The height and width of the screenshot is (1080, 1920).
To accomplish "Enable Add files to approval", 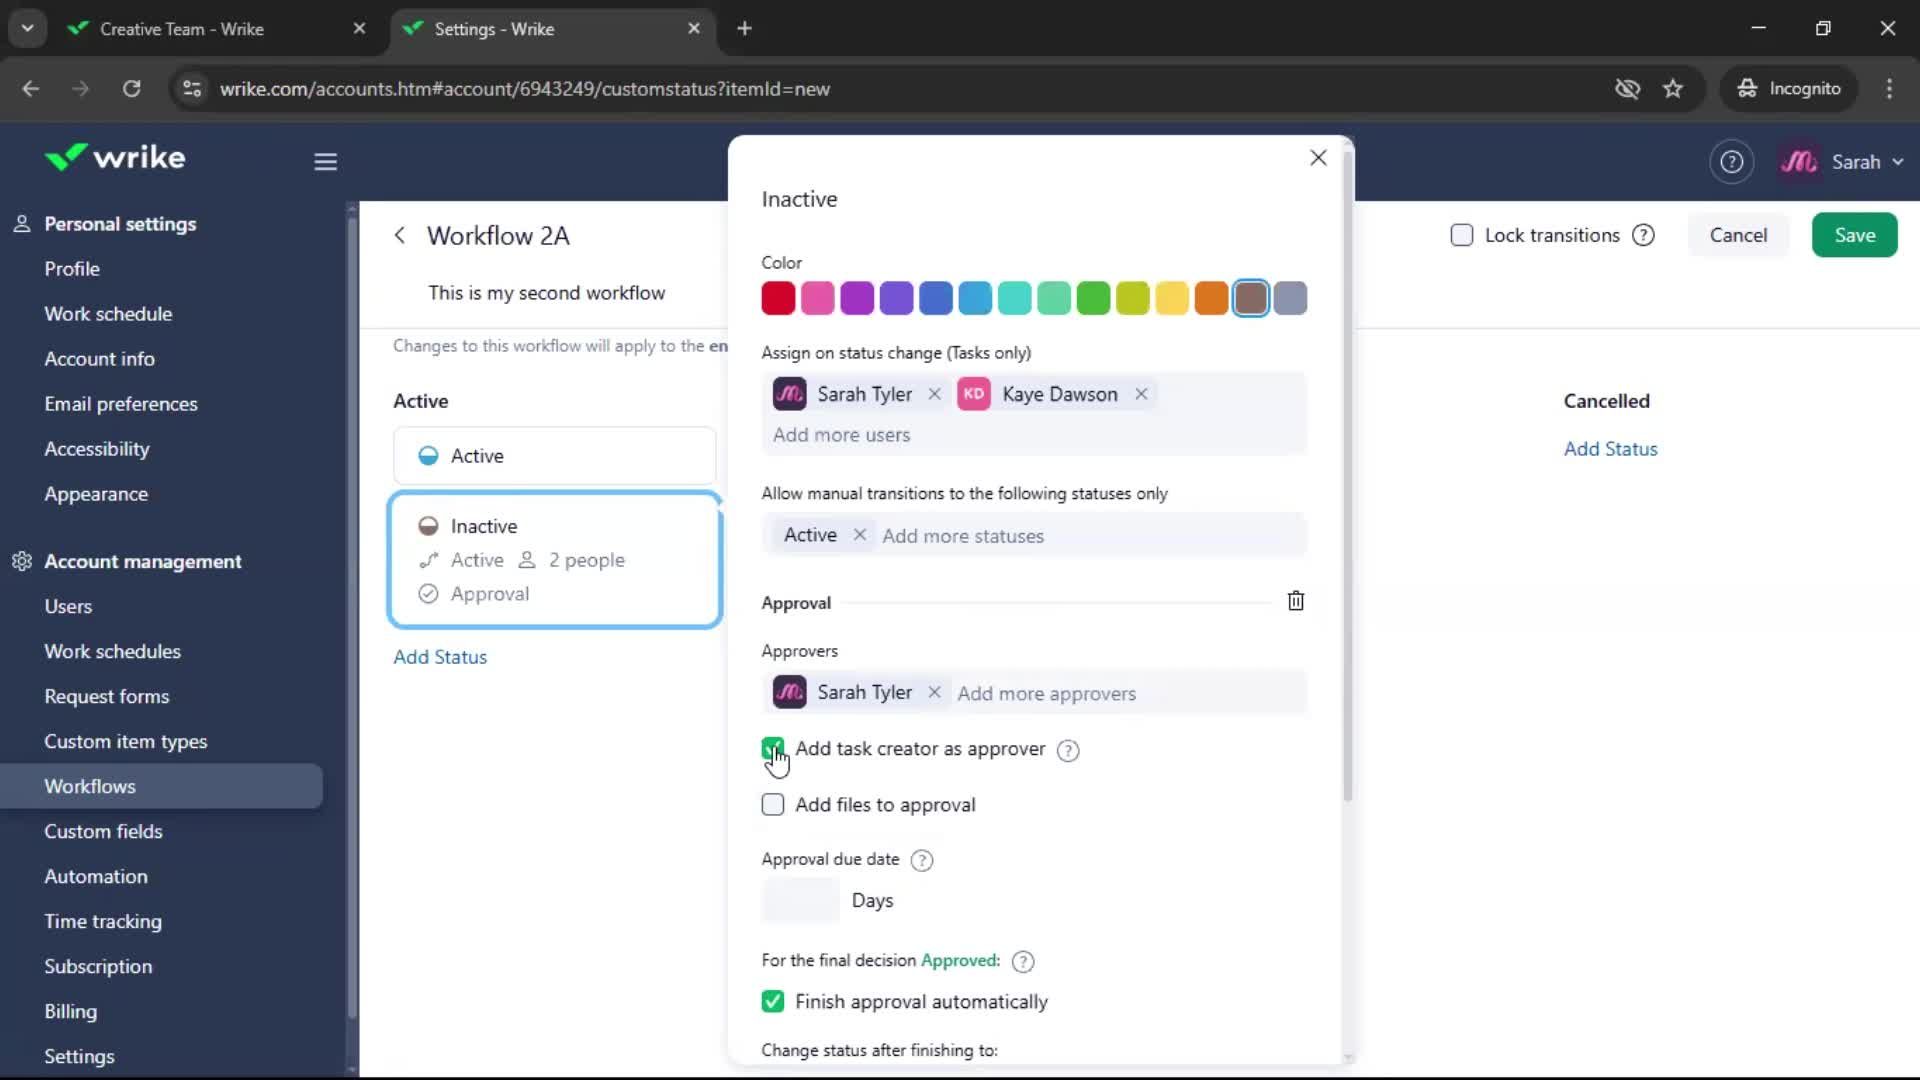I will [x=773, y=805].
